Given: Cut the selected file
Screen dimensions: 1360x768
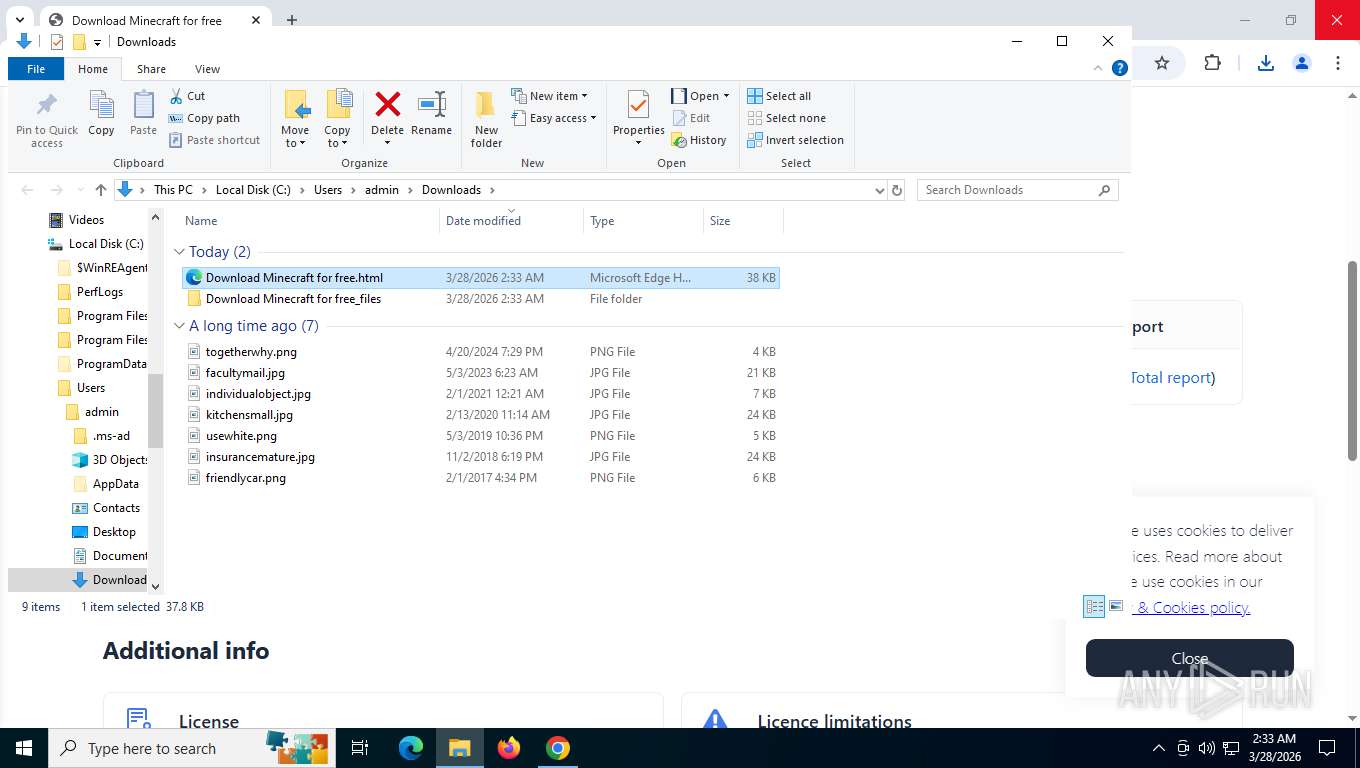Looking at the screenshot, I should [x=187, y=96].
